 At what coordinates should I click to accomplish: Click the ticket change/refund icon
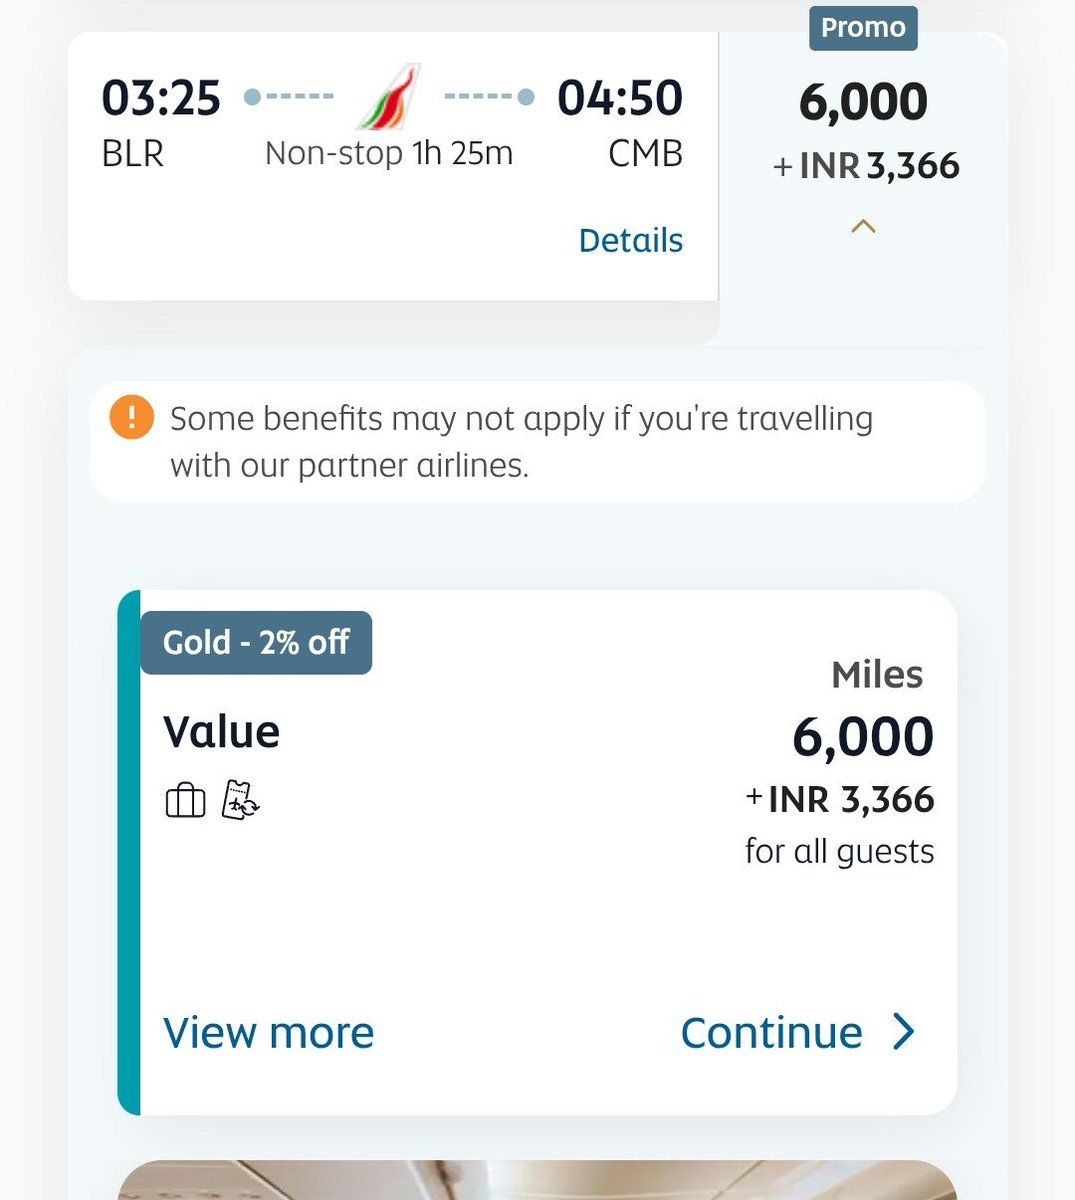coord(241,800)
